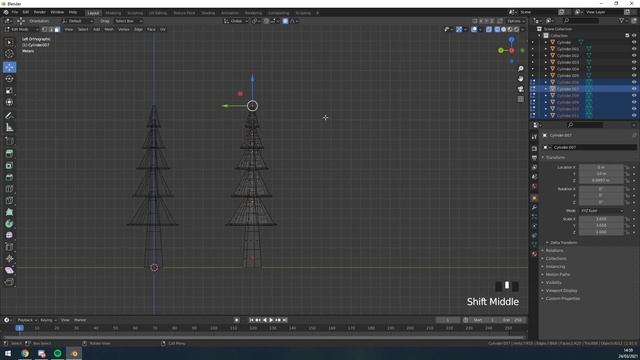Play the animation forward
Screen dimensions: 640x360
click(x=271, y=320)
